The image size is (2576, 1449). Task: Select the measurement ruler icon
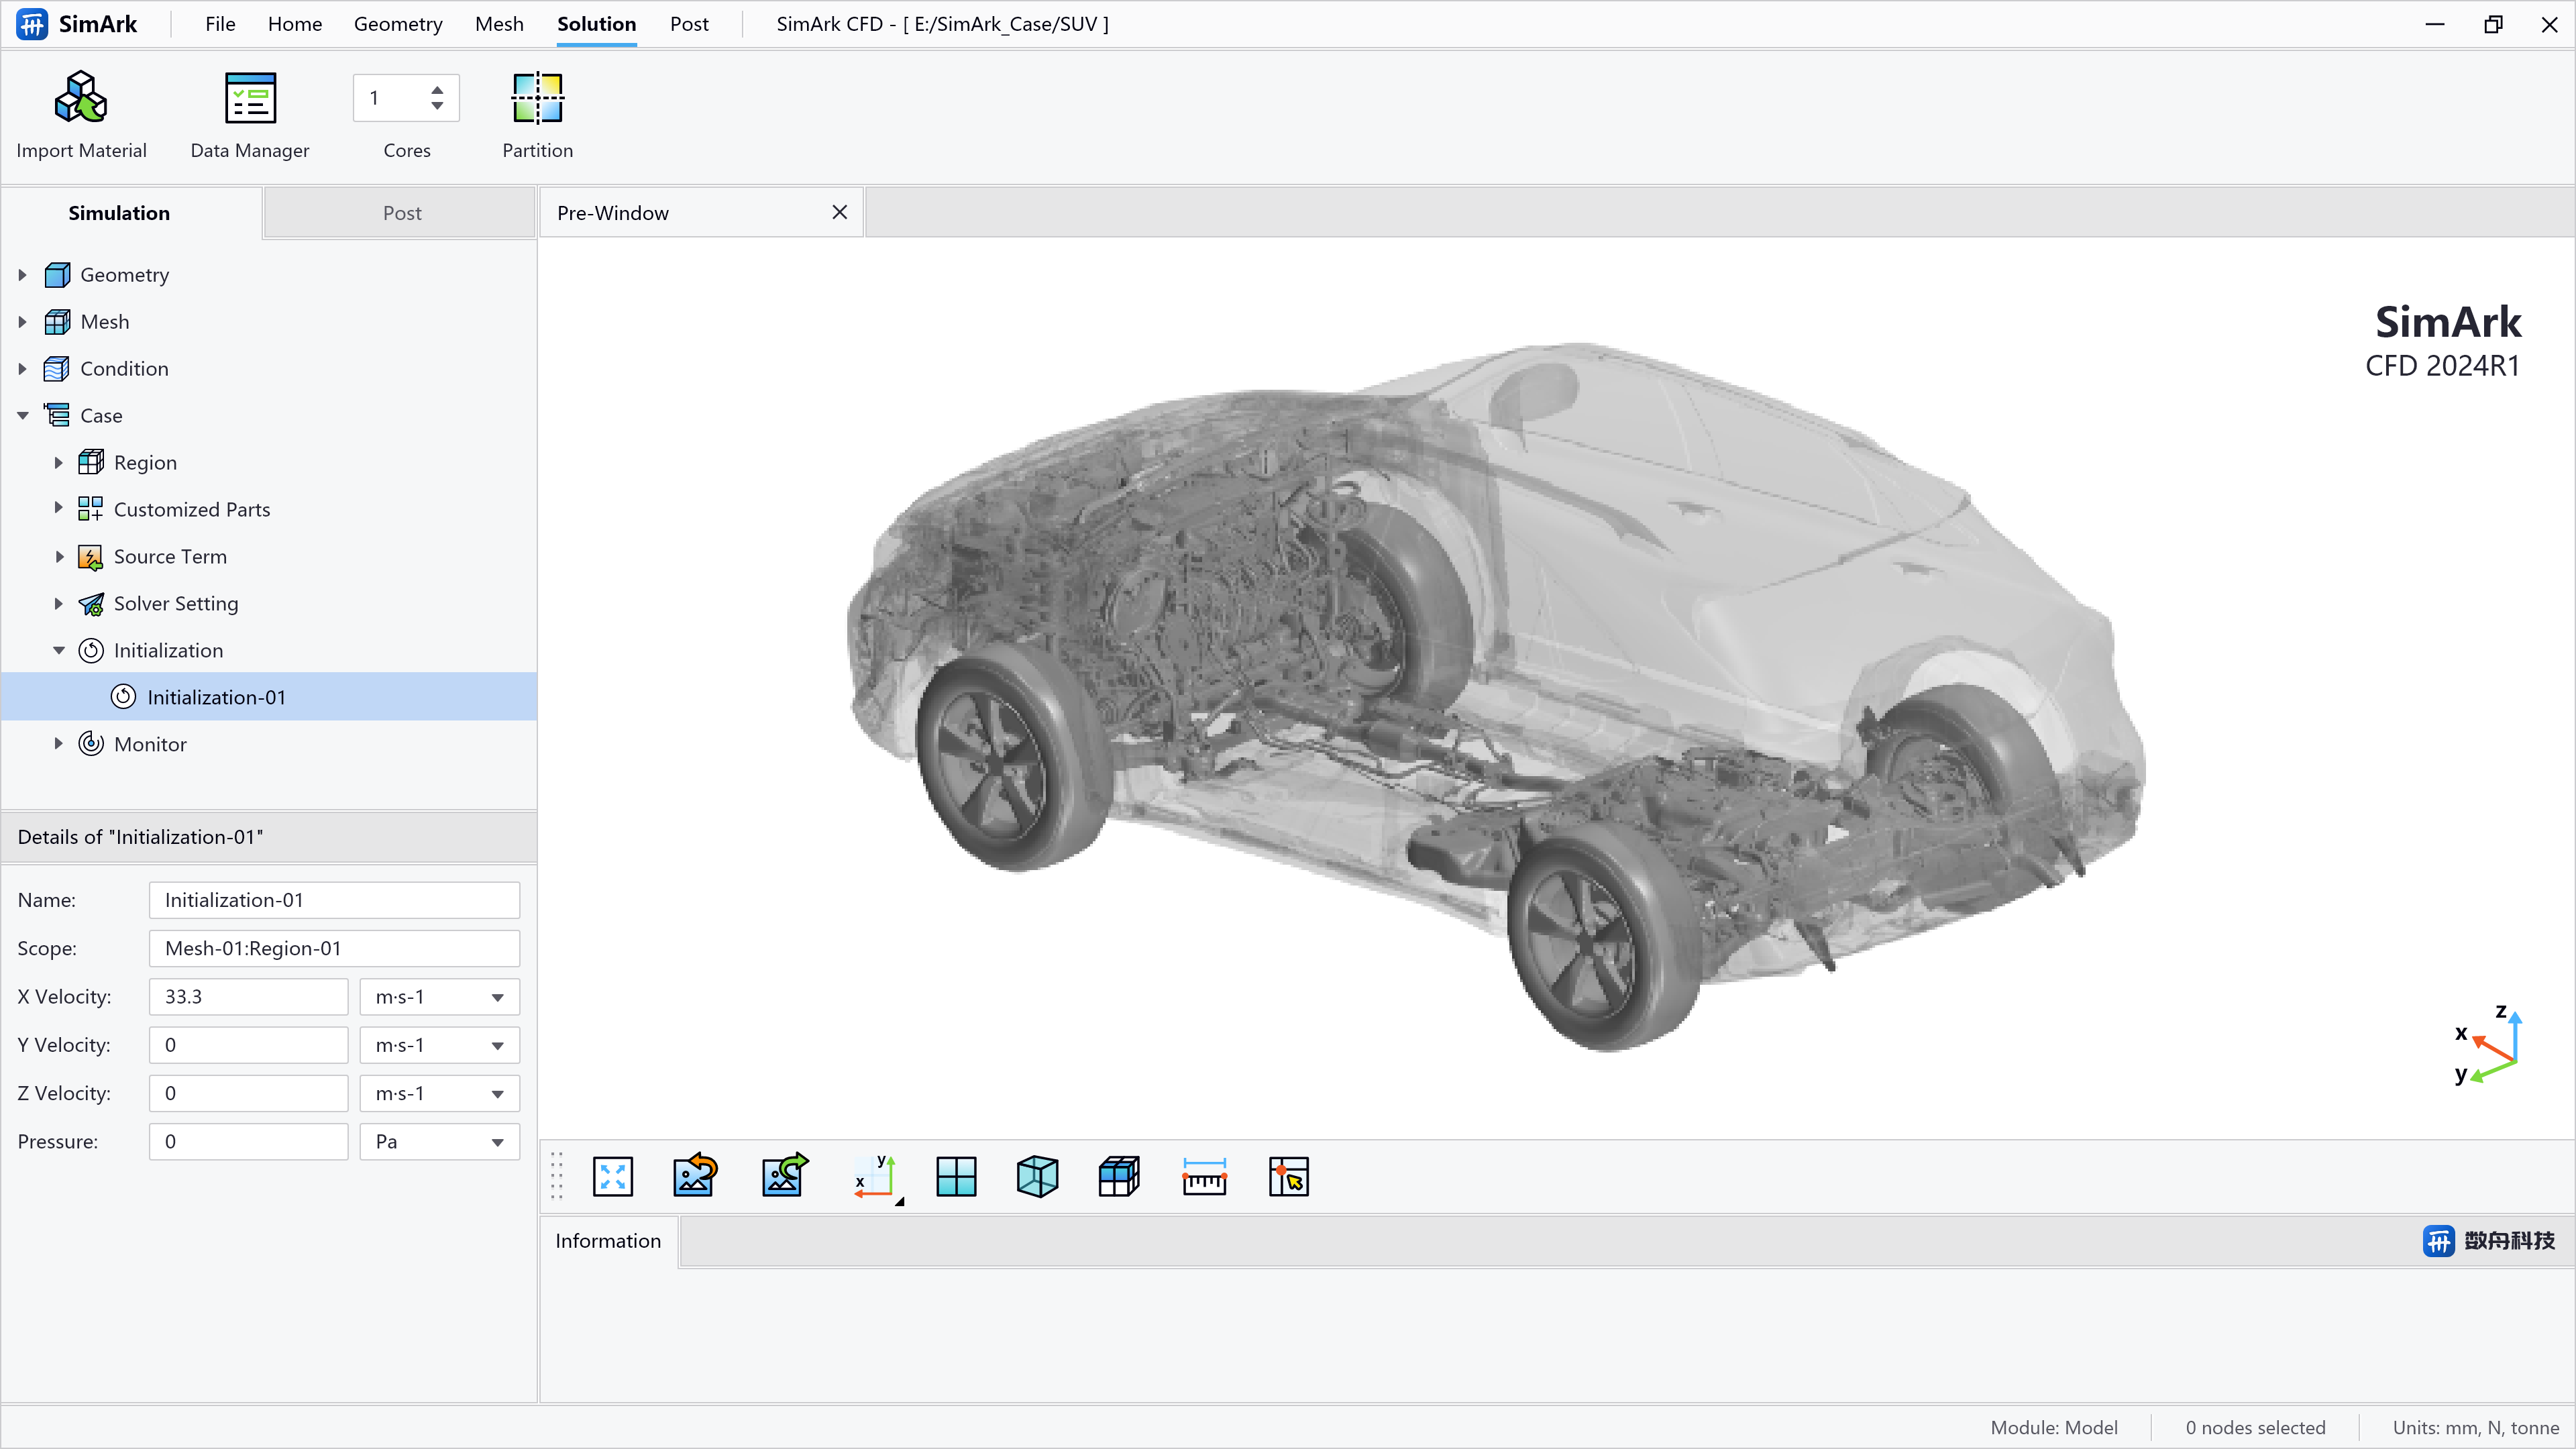[1205, 1177]
